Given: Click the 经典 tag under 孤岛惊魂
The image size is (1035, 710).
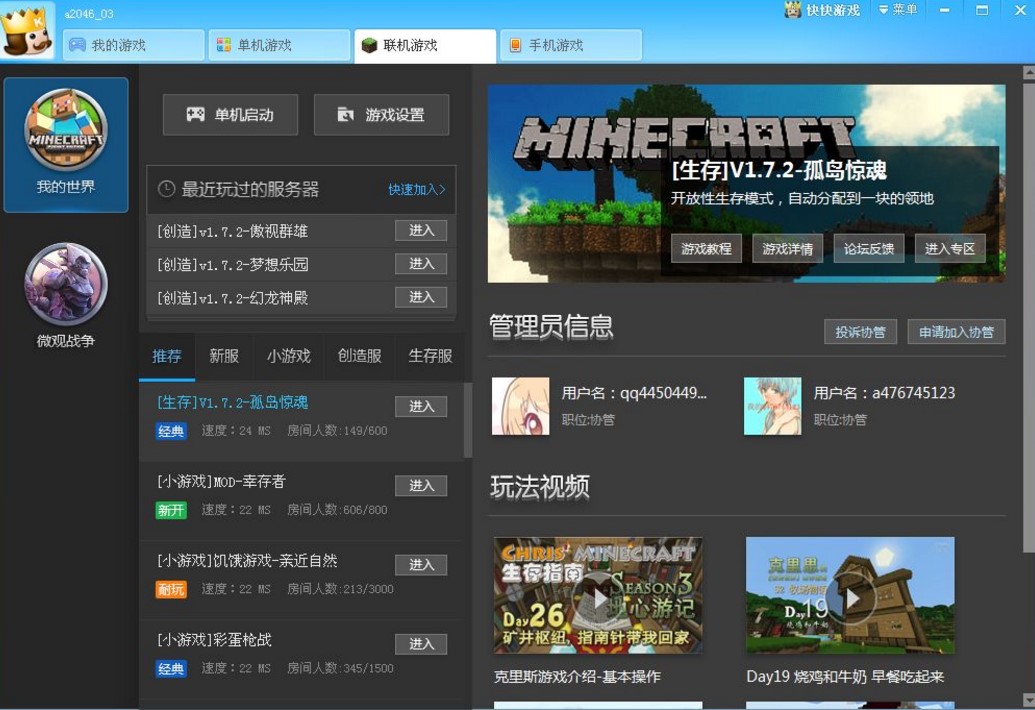Looking at the screenshot, I should (171, 431).
